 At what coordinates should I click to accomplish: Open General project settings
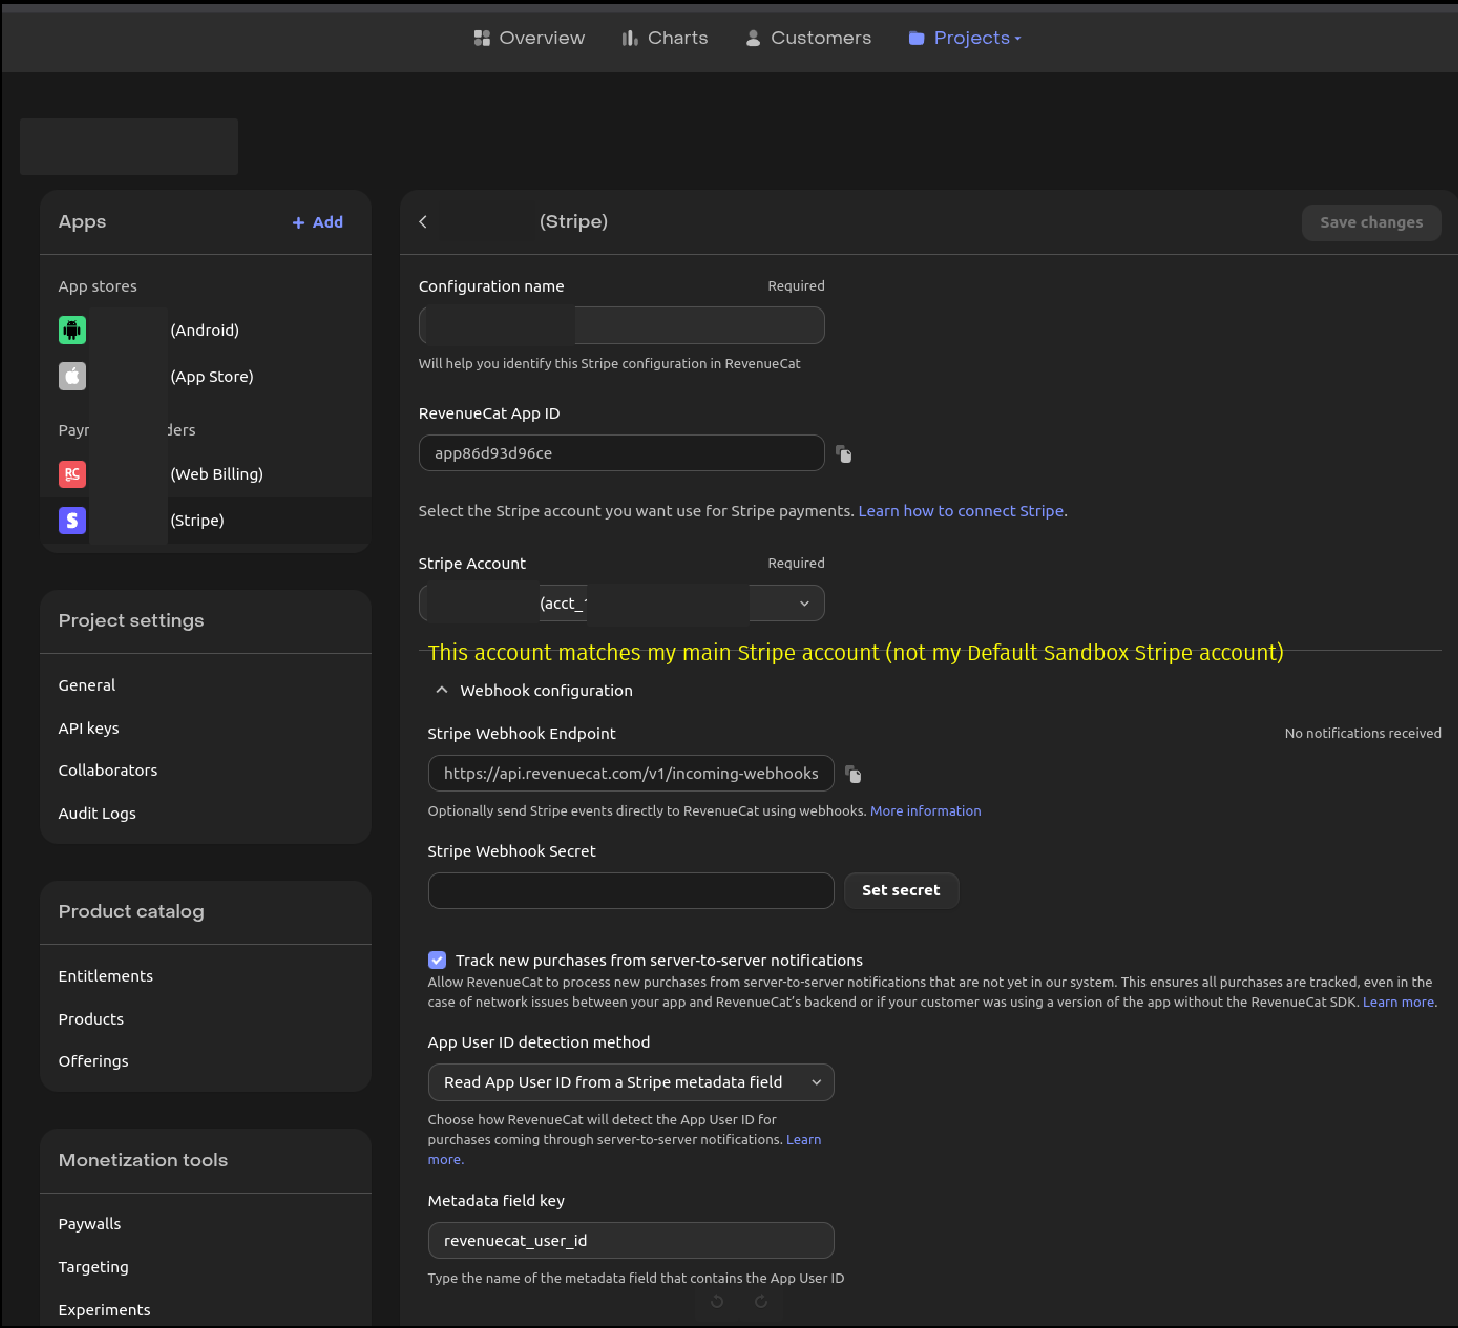point(87,685)
